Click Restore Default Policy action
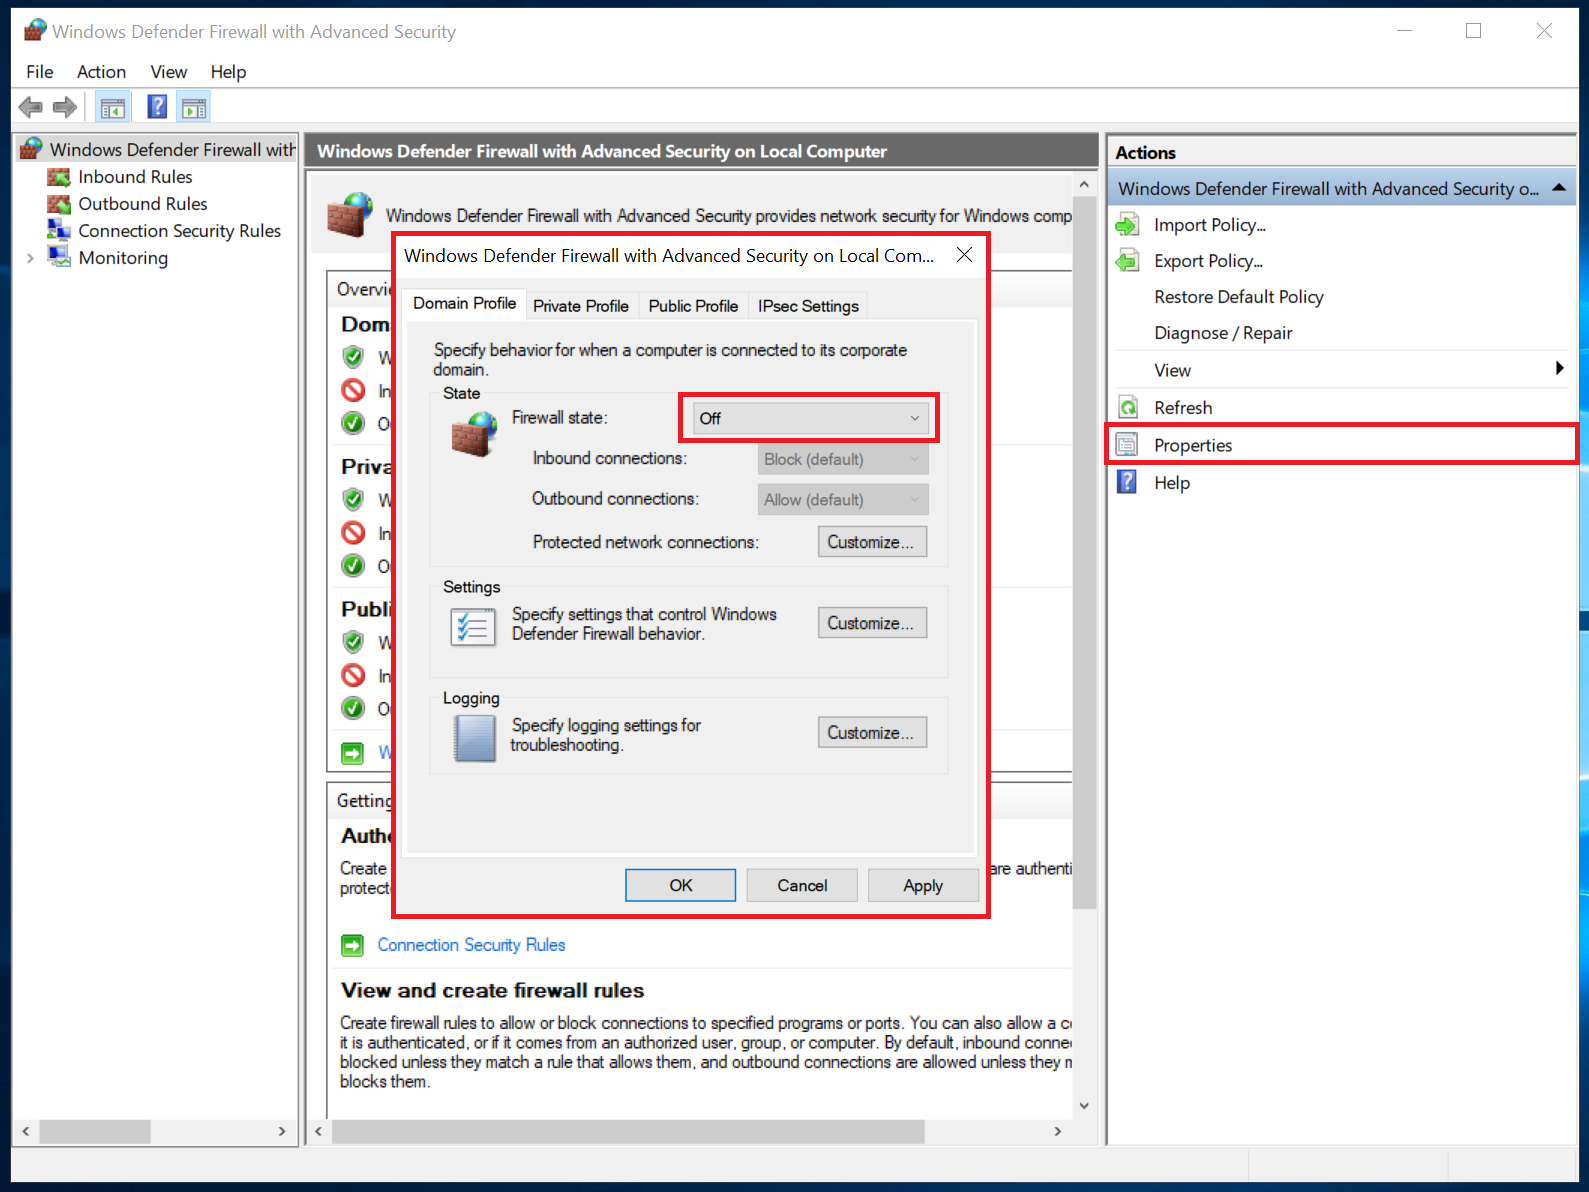This screenshot has width=1589, height=1192. click(x=1238, y=297)
